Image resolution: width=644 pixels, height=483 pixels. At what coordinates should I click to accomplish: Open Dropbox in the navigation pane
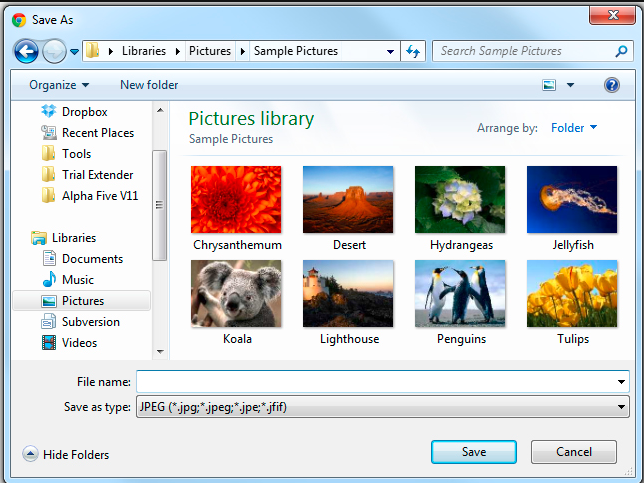tap(74, 112)
